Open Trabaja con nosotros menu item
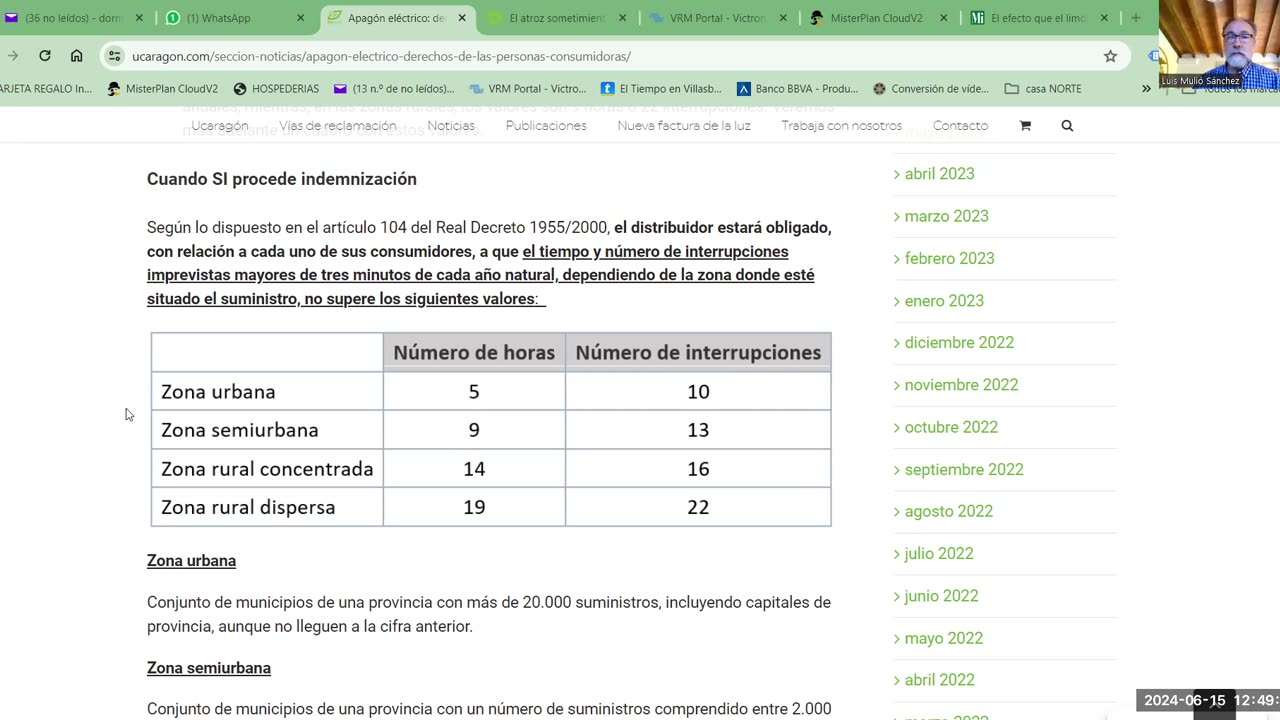This screenshot has width=1280, height=720. (842, 126)
